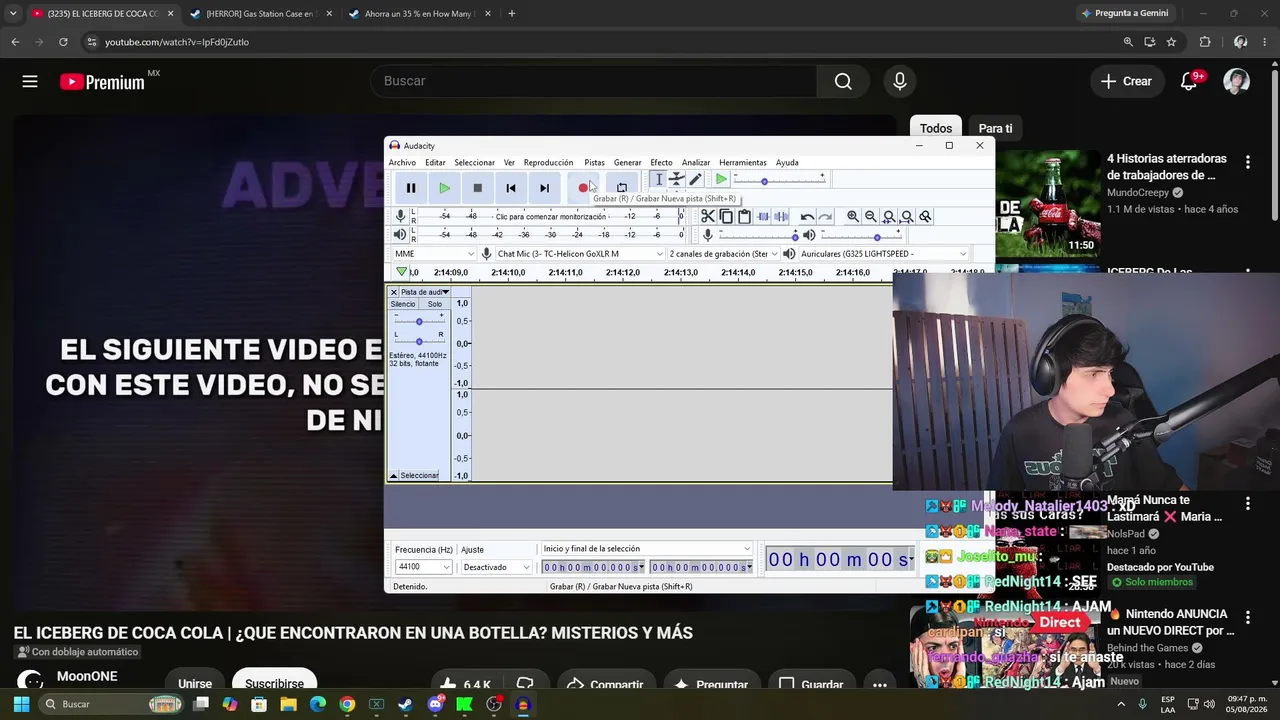Adjust the recording volume slider
Image resolution: width=1280 pixels, height=720 pixels.
click(757, 235)
